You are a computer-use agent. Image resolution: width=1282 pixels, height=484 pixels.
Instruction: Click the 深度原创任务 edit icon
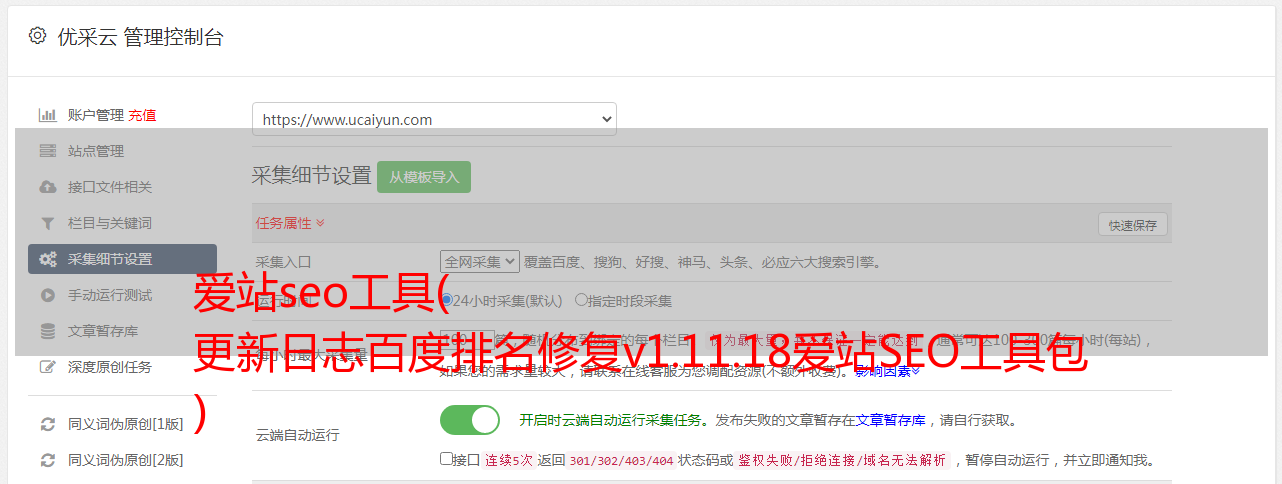[x=47, y=367]
